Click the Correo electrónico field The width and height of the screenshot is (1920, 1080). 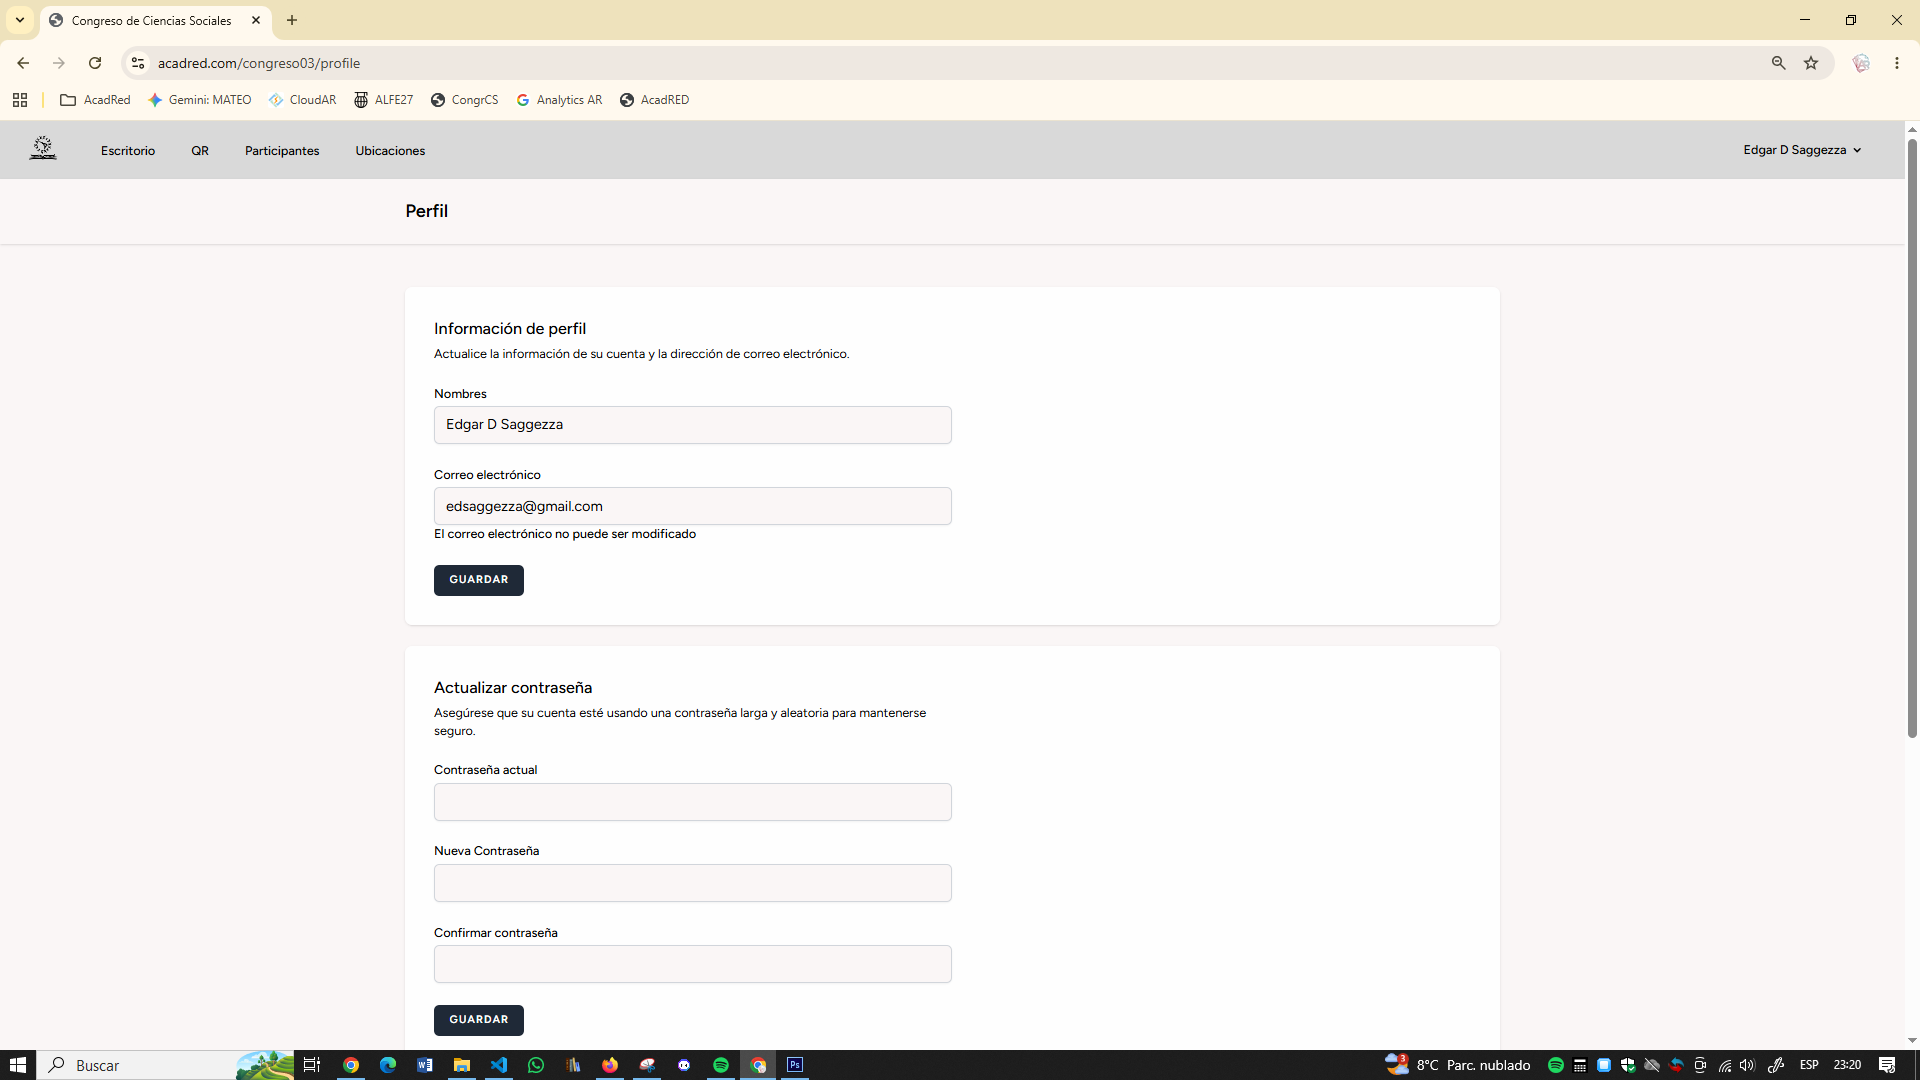(x=693, y=506)
